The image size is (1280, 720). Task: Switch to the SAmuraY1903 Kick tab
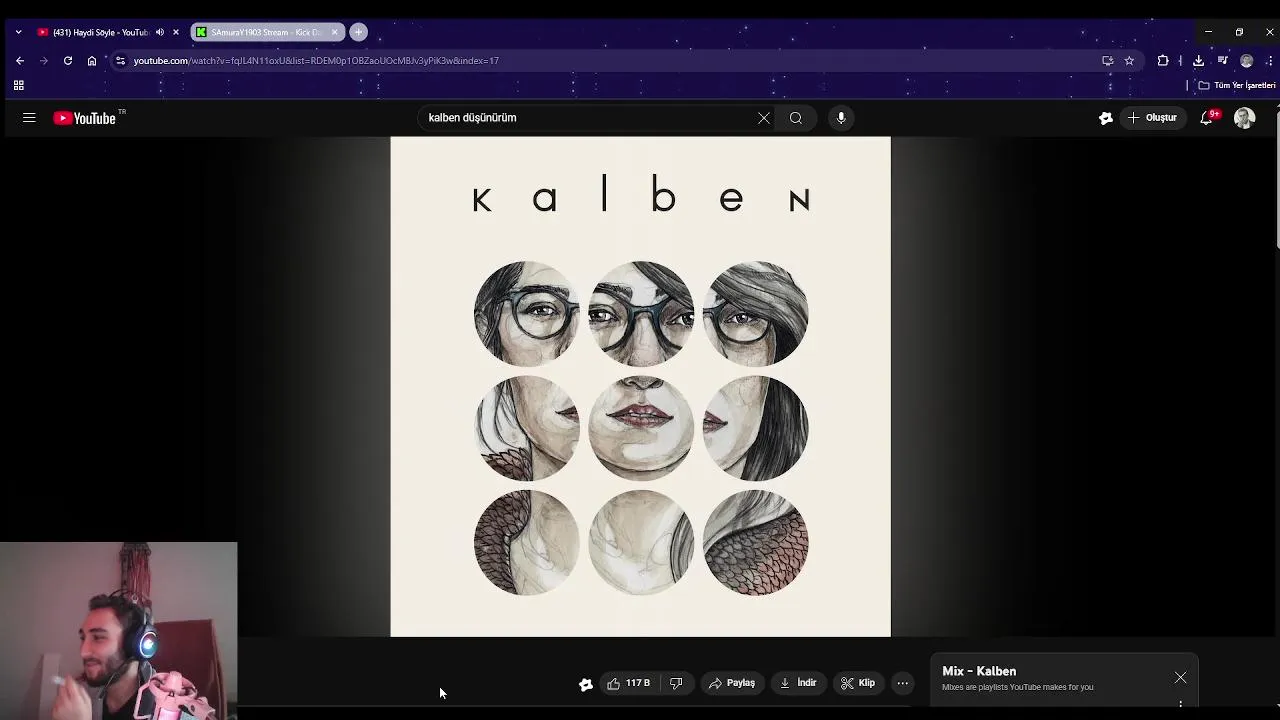coord(265,32)
